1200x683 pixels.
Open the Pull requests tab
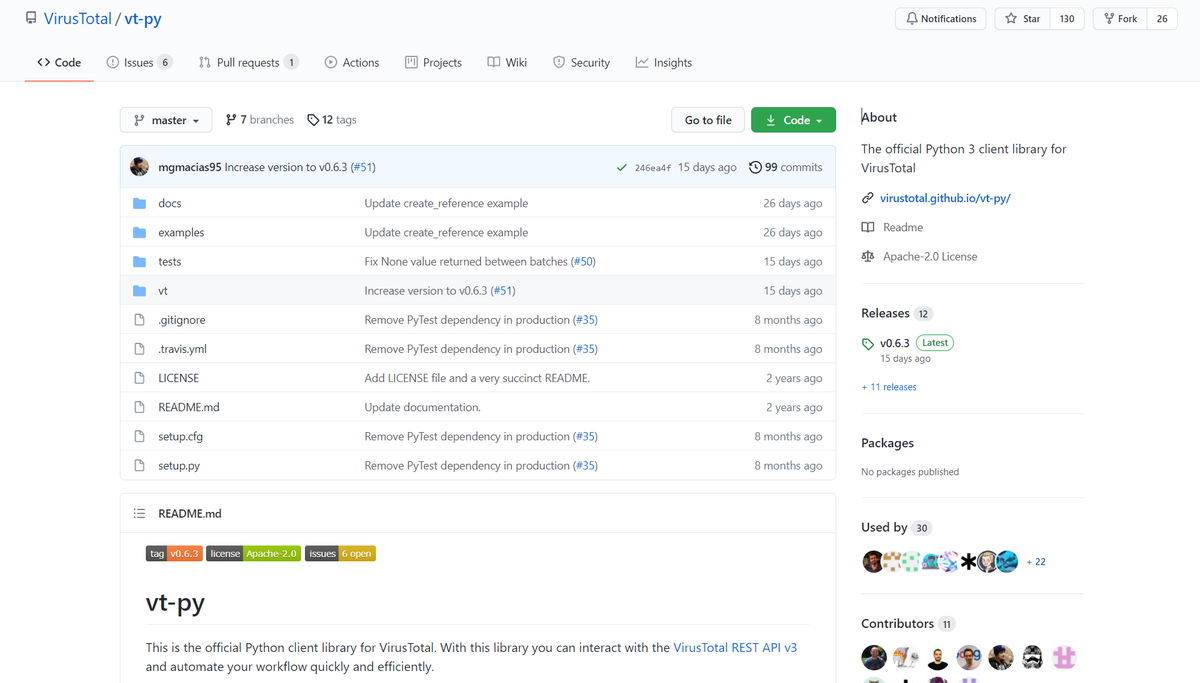(x=249, y=62)
